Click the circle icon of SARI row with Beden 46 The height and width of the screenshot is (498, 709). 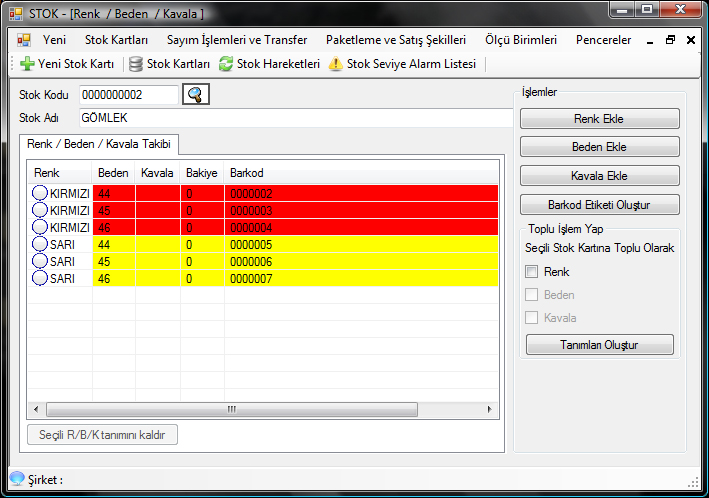coord(40,278)
